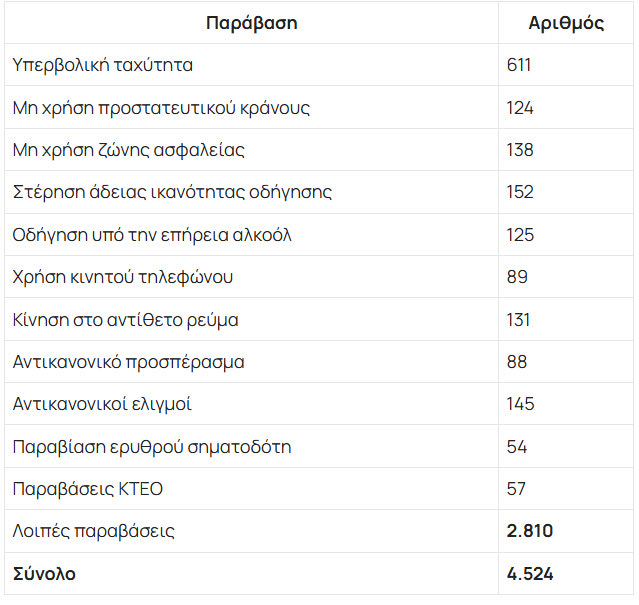639x605 pixels.
Task: Click the "Σύνολο" total value 4.524
Action: tap(530, 574)
